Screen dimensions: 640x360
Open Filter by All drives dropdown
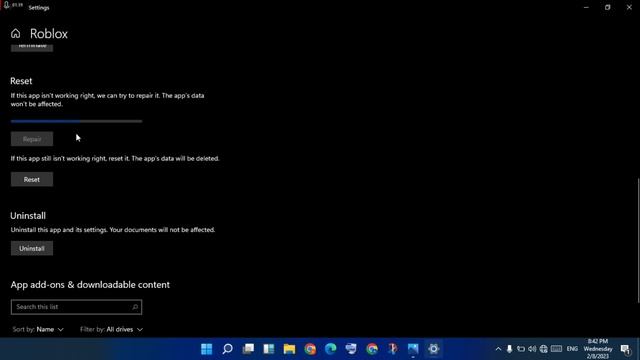111,329
